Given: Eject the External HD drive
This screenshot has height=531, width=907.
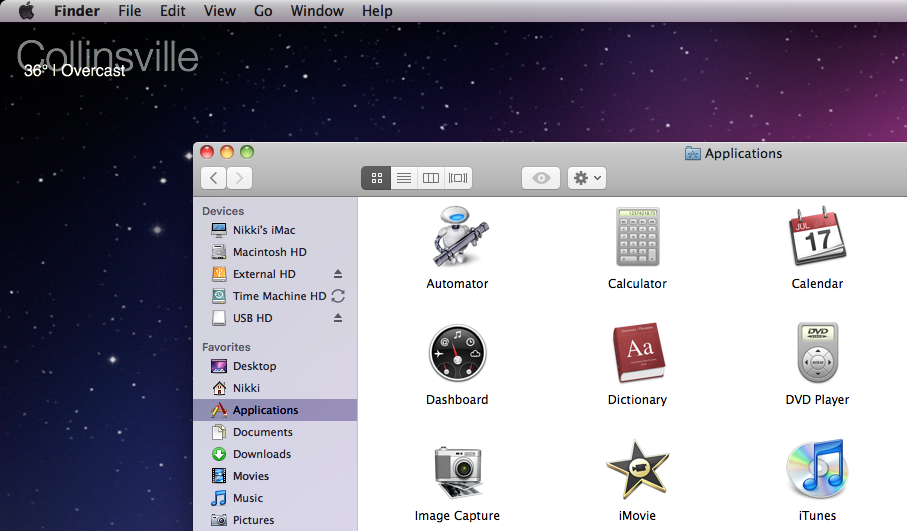Looking at the screenshot, I should 338,274.
